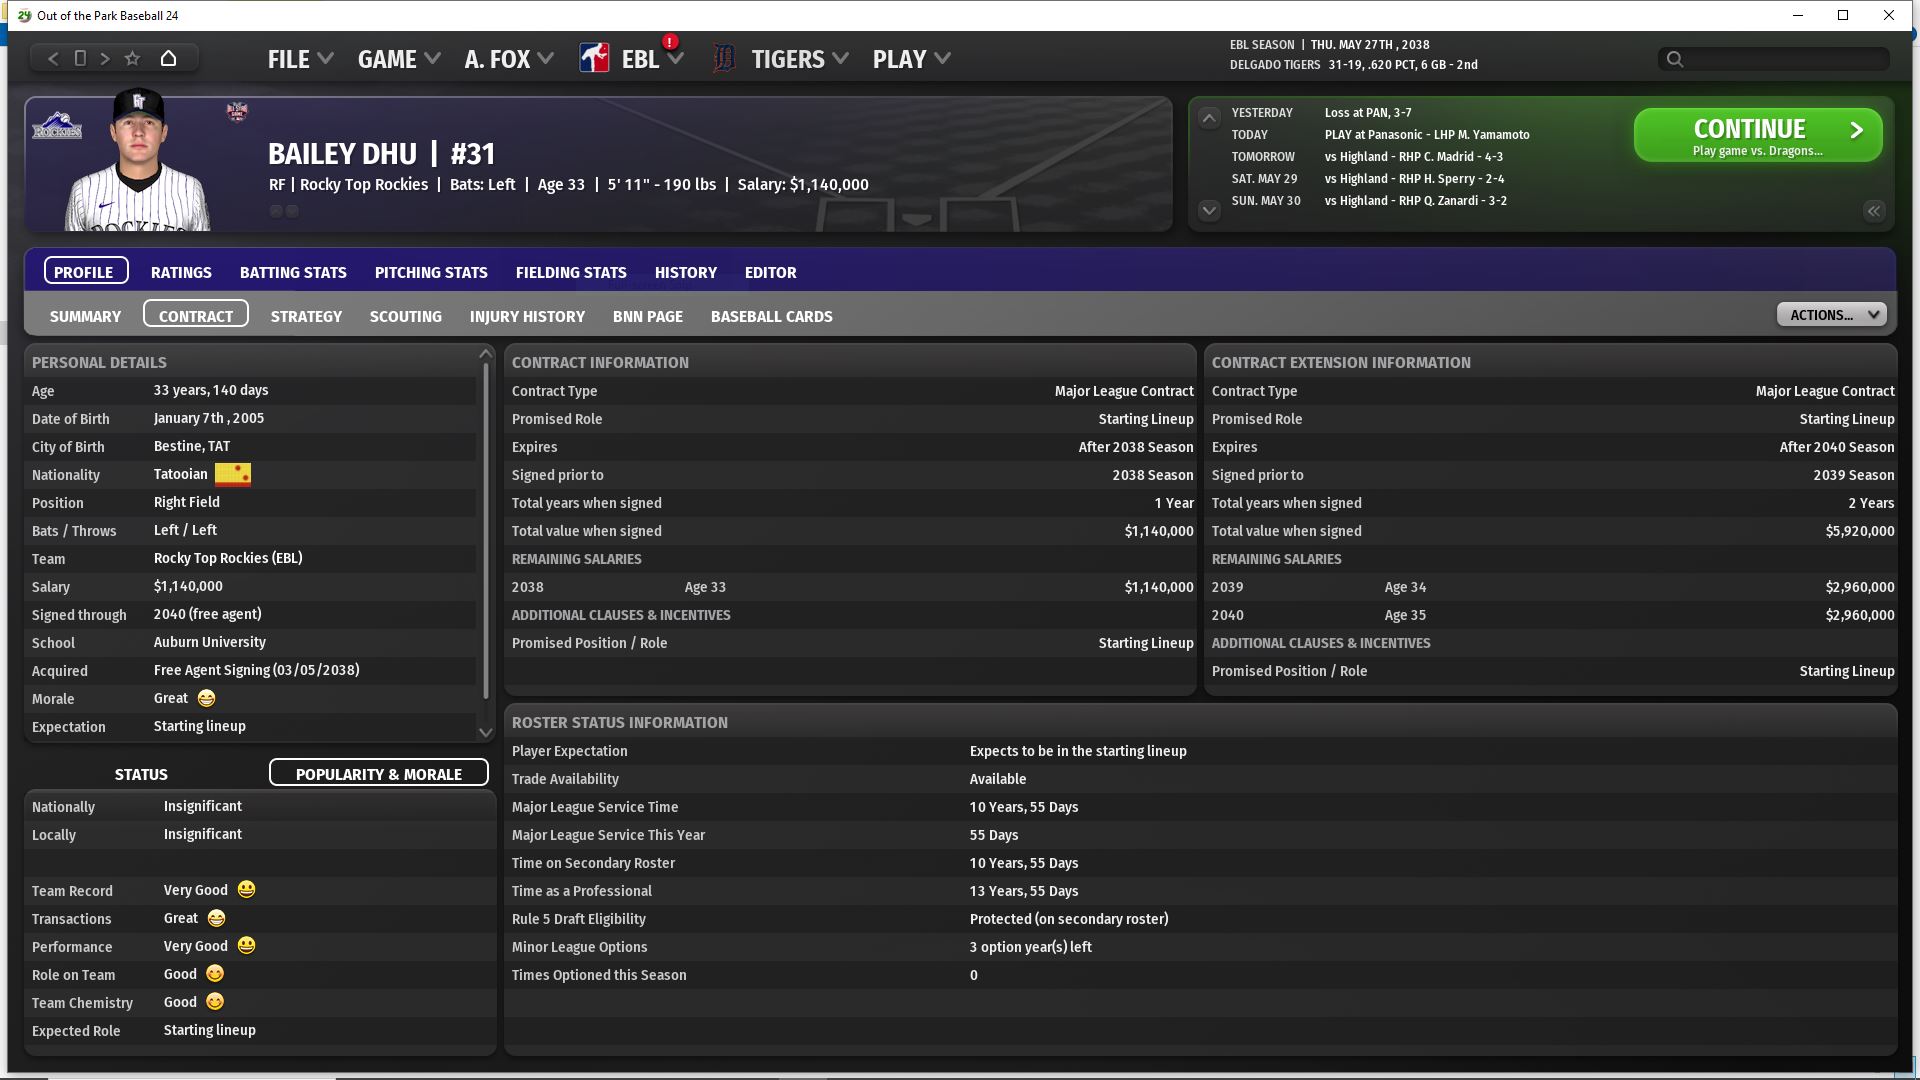Click the Tigers team logo icon

[x=724, y=59]
